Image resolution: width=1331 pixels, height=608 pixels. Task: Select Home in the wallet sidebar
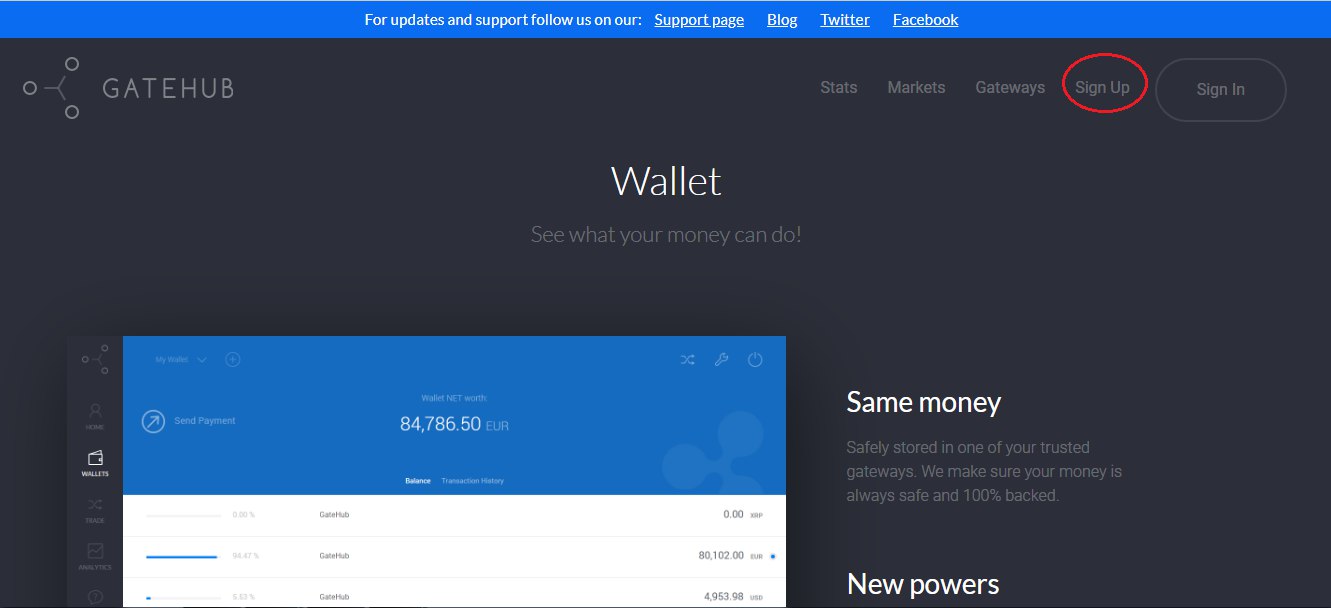coord(95,417)
